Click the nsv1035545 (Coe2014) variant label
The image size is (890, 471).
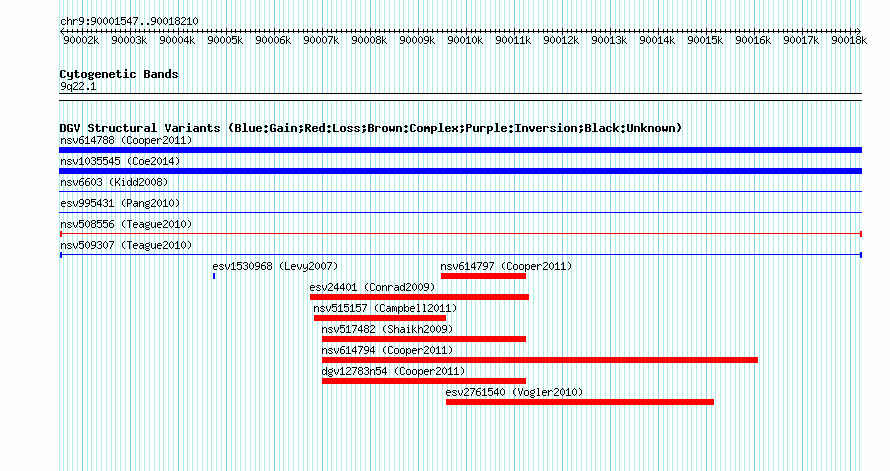tap(120, 161)
